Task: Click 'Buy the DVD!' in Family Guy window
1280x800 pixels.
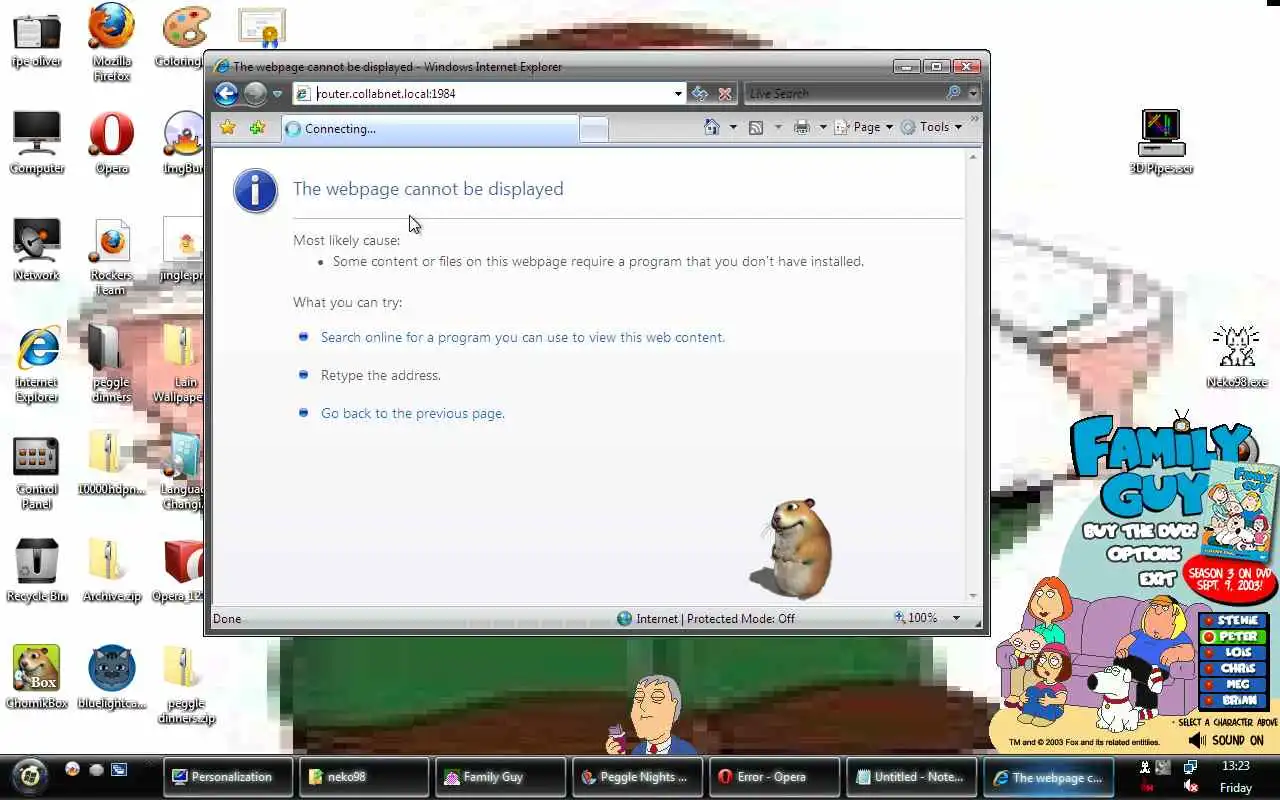Action: 1140,531
